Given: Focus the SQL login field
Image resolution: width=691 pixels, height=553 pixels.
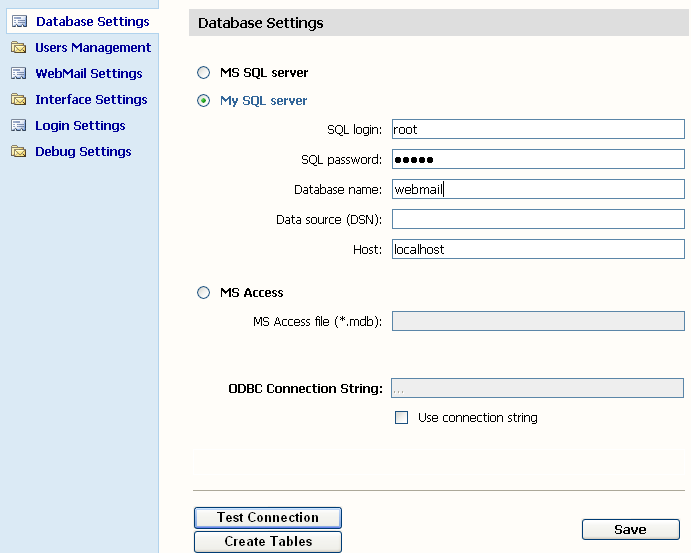Looking at the screenshot, I should point(538,129).
